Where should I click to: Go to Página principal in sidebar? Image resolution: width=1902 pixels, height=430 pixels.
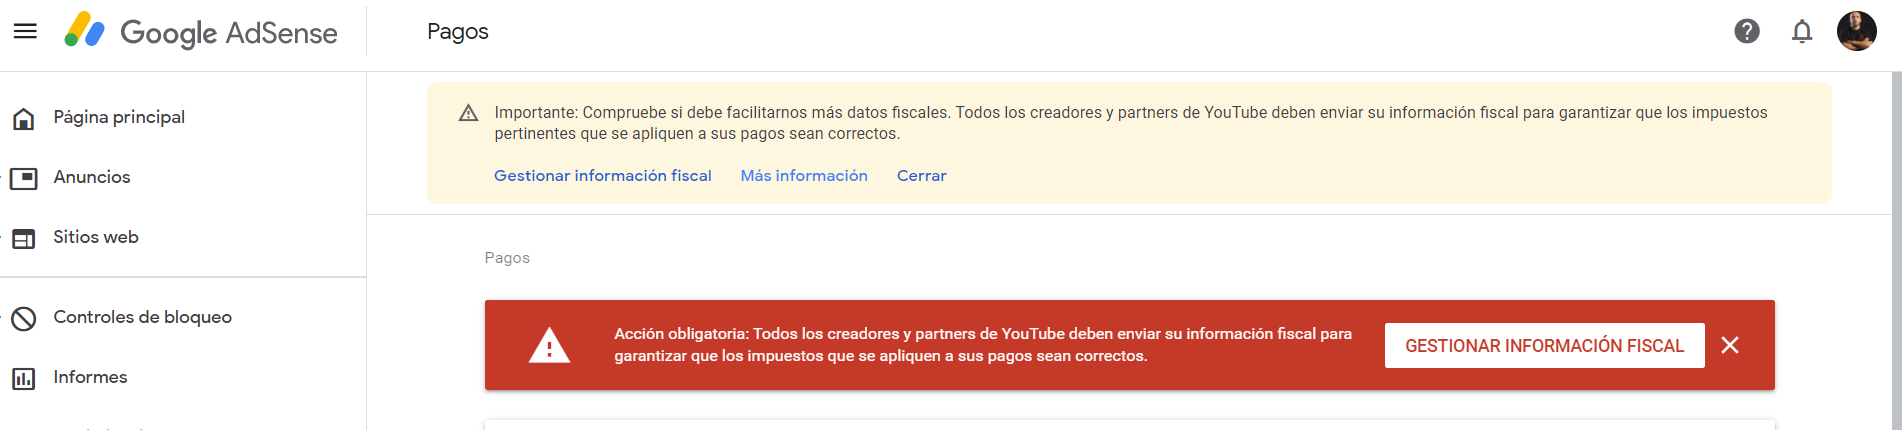119,117
